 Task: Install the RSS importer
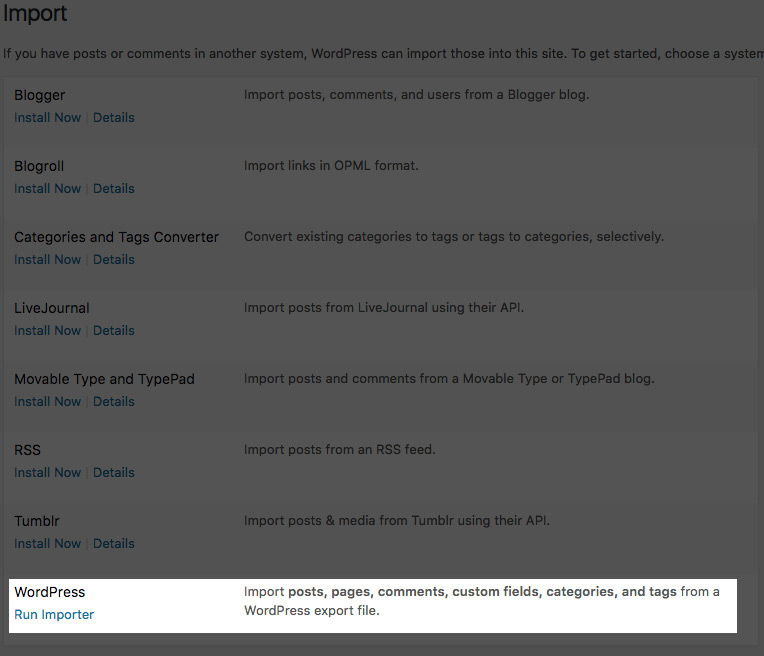(47, 472)
